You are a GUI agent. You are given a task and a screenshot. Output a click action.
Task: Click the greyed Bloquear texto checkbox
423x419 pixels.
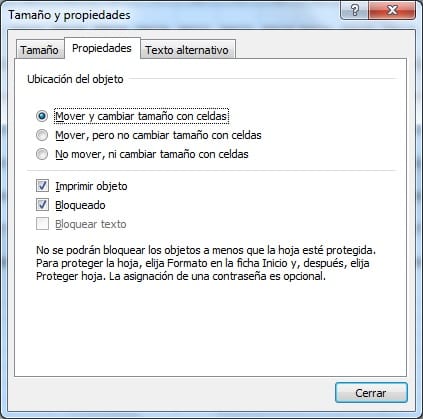[x=42, y=224]
